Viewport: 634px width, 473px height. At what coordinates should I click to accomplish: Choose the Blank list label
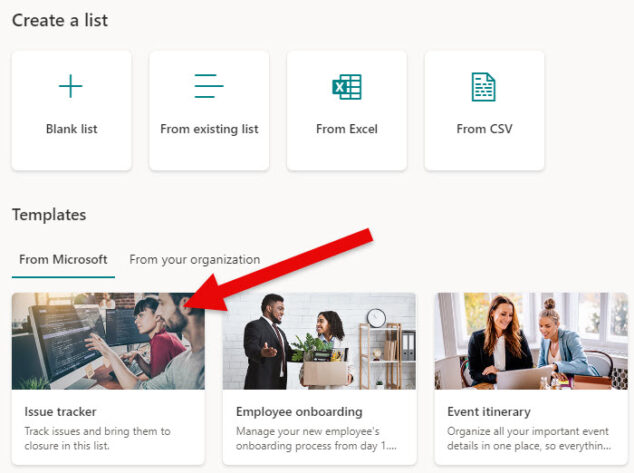pyautogui.click(x=72, y=129)
